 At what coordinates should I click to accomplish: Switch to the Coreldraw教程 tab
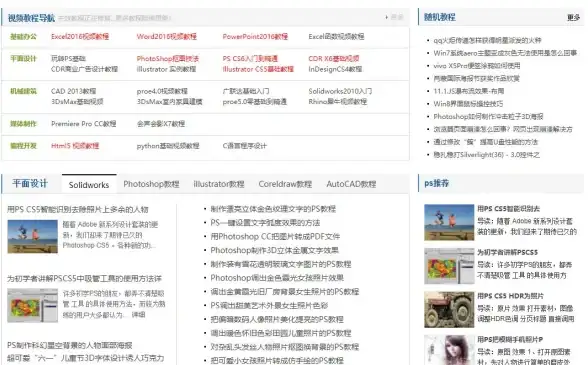(285, 184)
